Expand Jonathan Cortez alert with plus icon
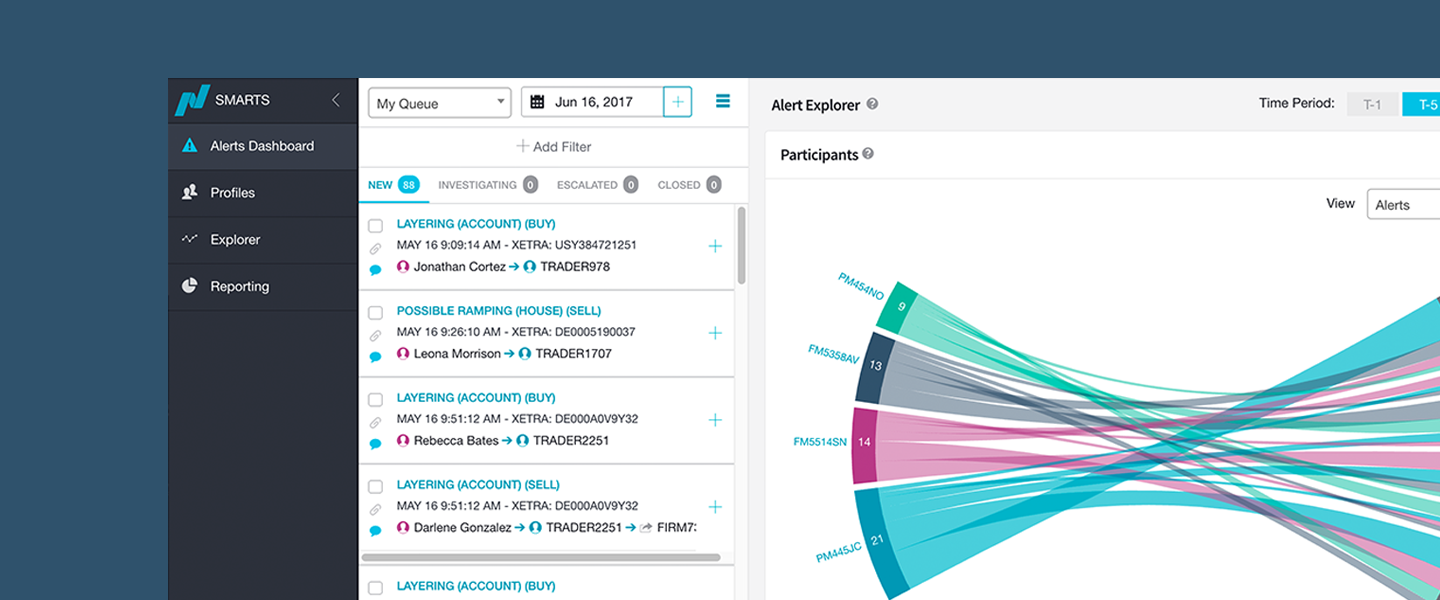The width and height of the screenshot is (1440, 600). tap(715, 246)
